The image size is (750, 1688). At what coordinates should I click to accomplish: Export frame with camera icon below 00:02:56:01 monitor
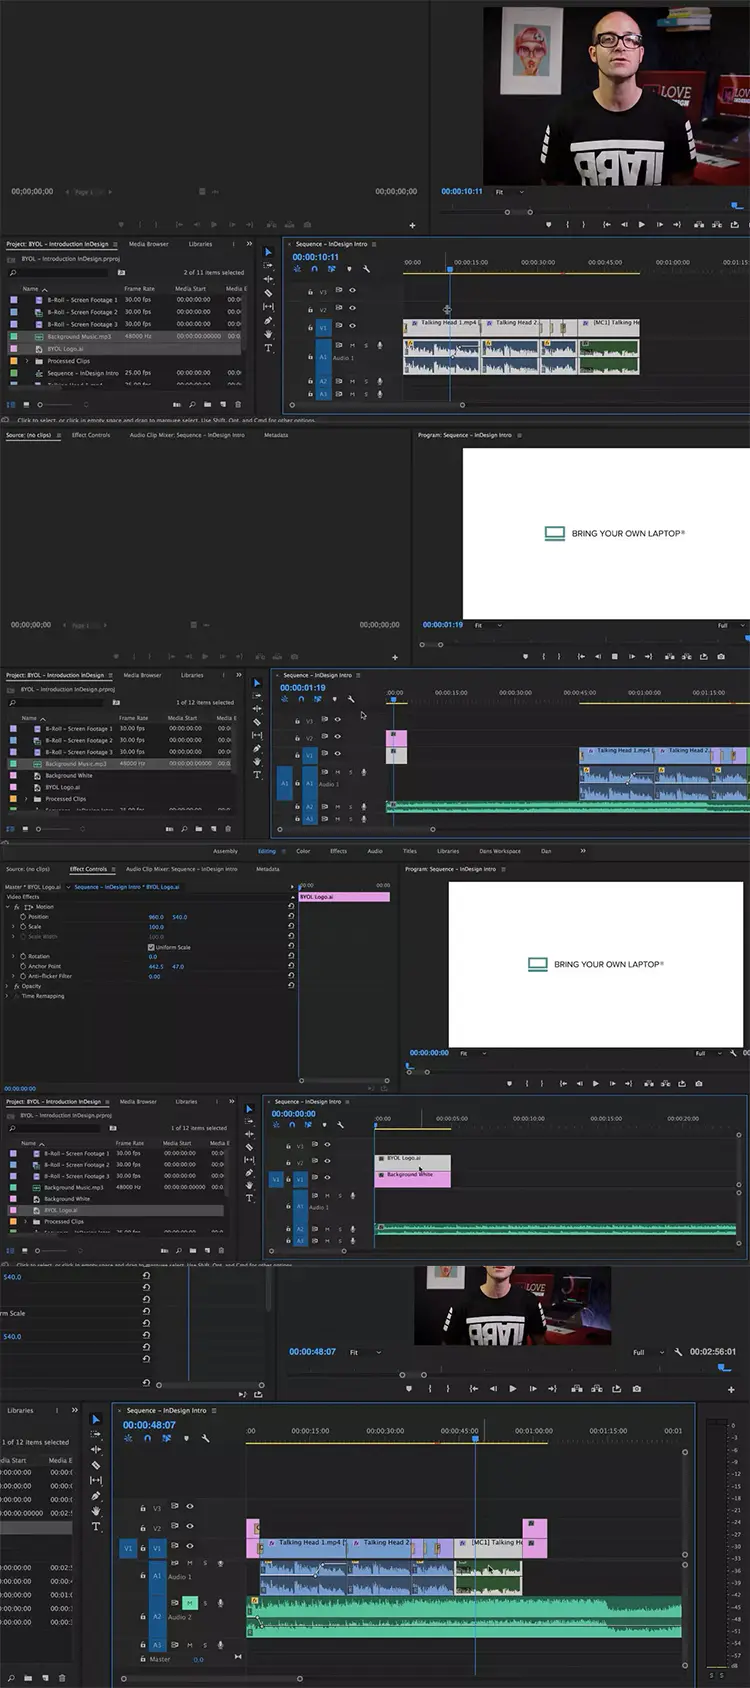[637, 1388]
